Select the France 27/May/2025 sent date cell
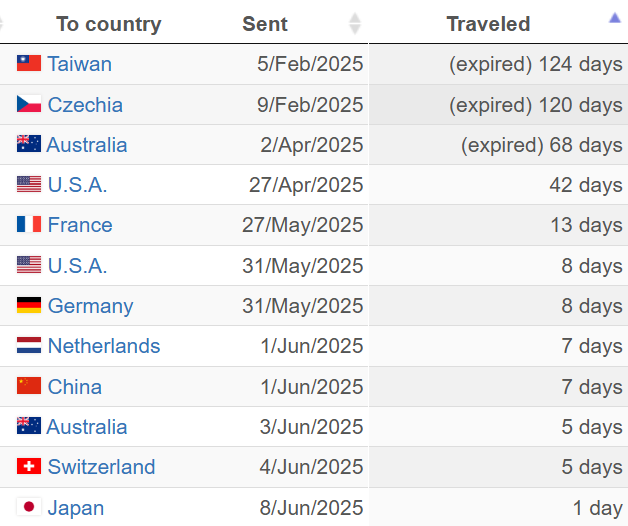 click(302, 225)
